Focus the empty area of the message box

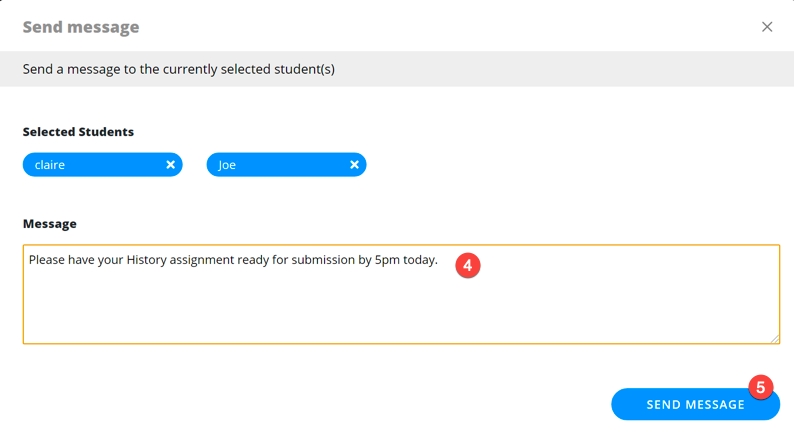400,310
